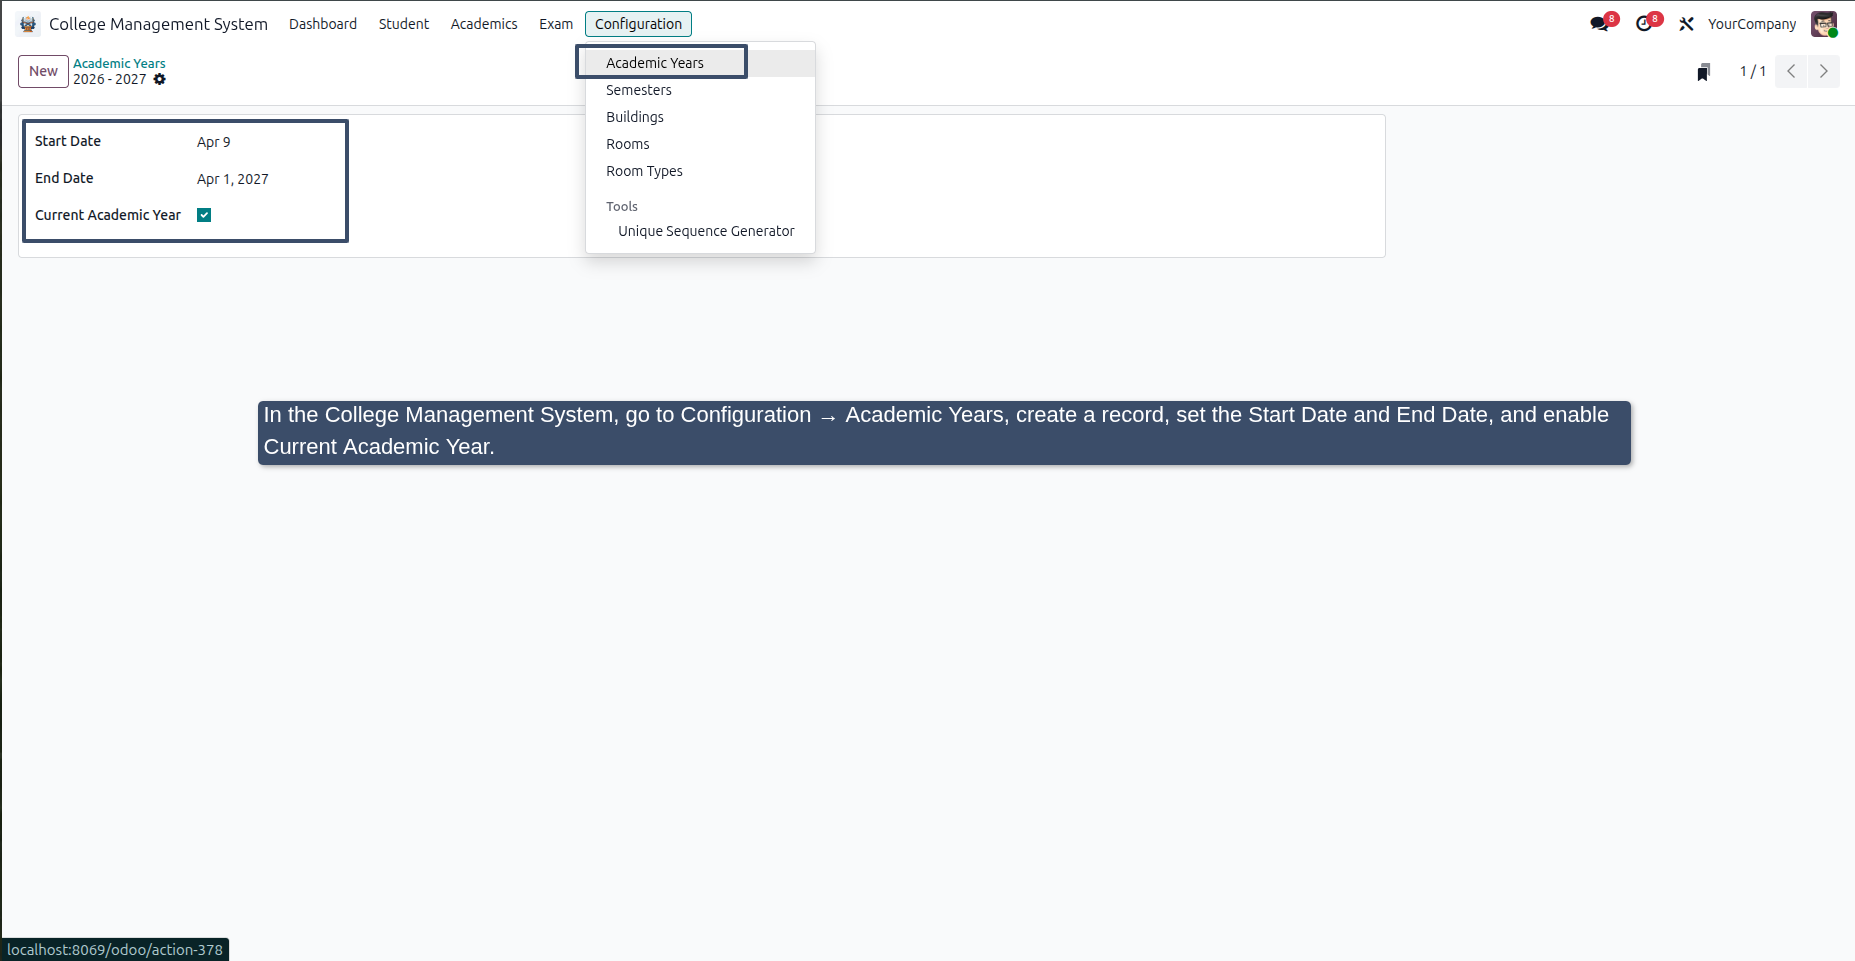Image resolution: width=1855 pixels, height=961 pixels.
Task: Click the 2026 - 2027 record title
Action: pos(110,79)
